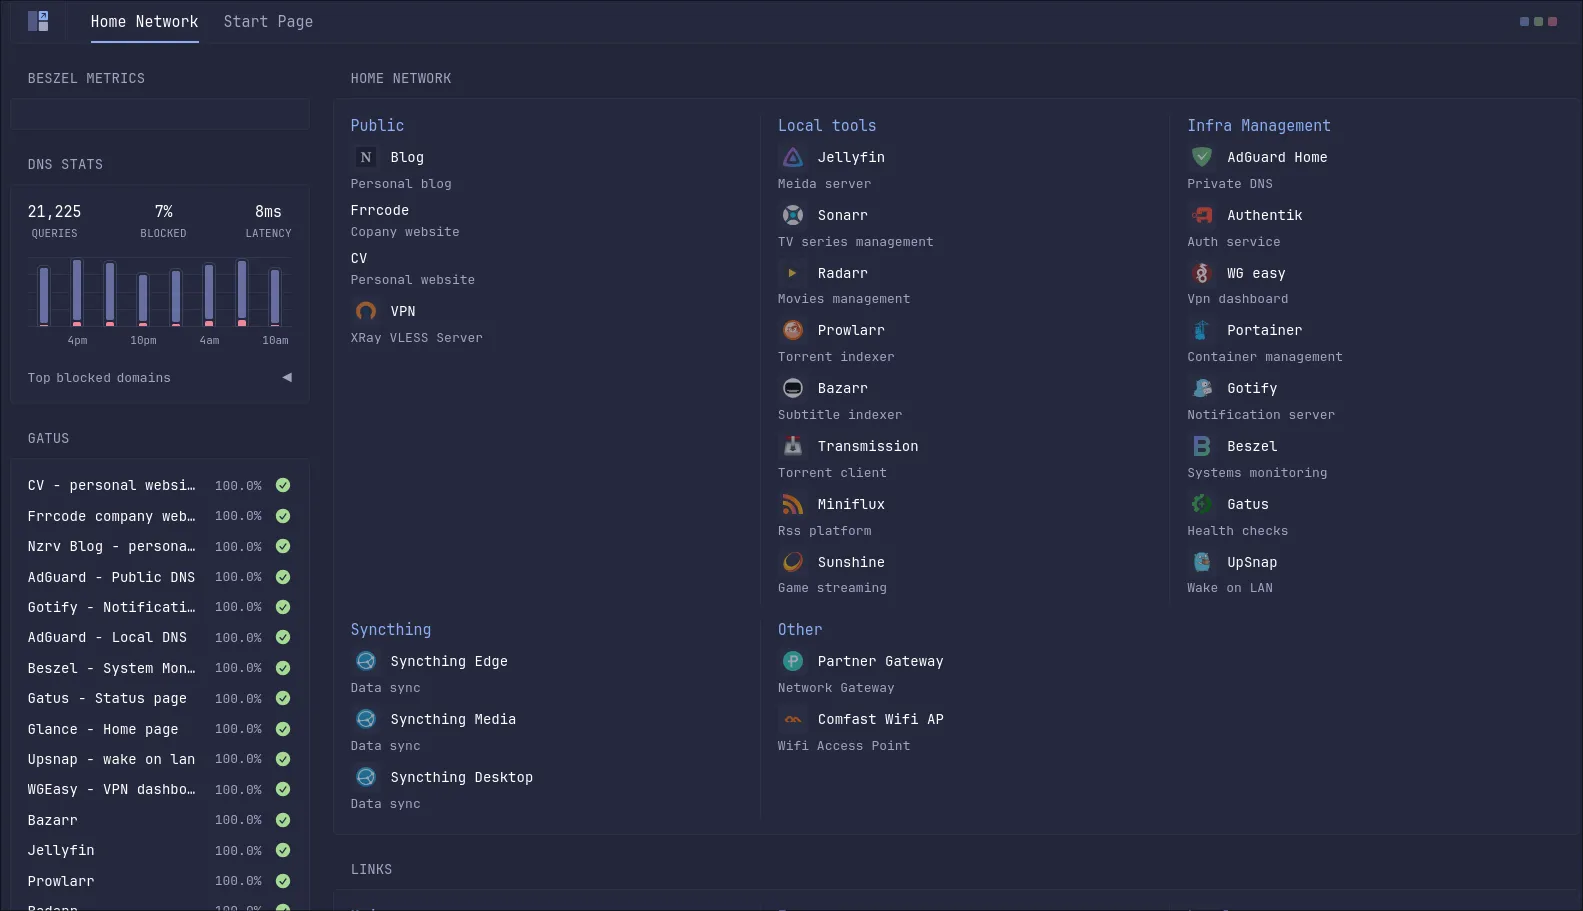Open the Blog N icon

[366, 157]
